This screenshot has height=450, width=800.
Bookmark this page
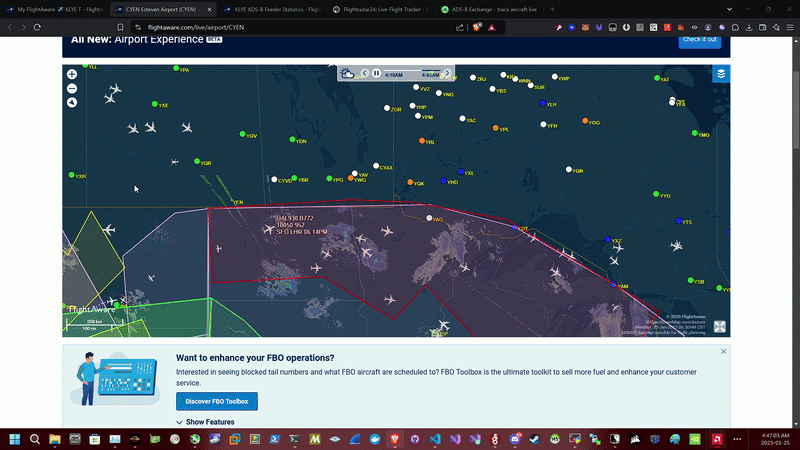[x=120, y=27]
